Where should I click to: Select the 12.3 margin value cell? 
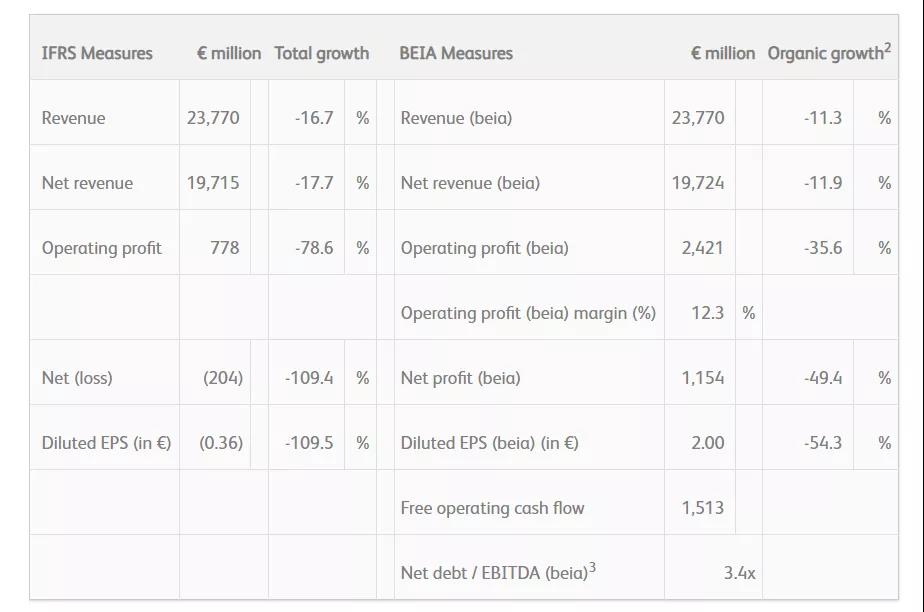[707, 313]
